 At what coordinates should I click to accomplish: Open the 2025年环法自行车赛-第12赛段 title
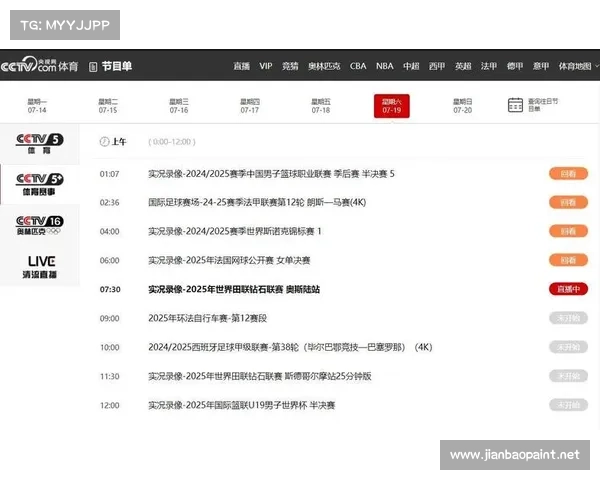click(x=207, y=318)
